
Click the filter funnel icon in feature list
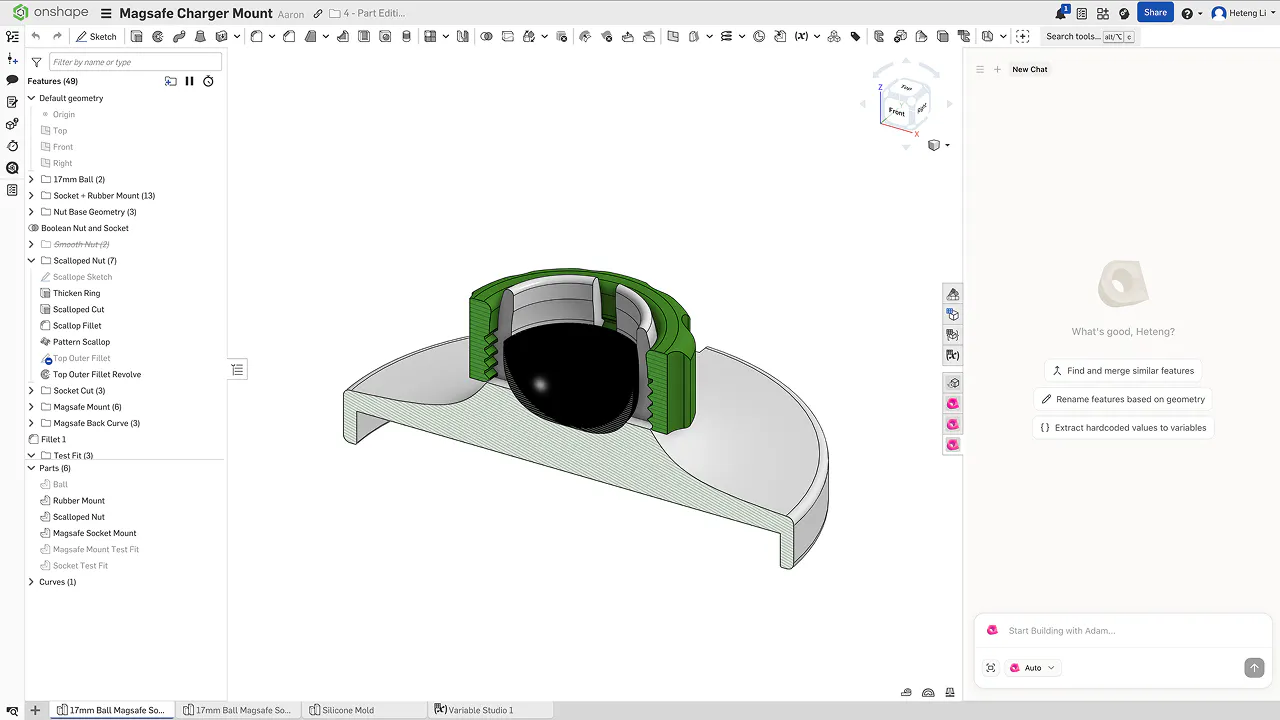click(36, 62)
